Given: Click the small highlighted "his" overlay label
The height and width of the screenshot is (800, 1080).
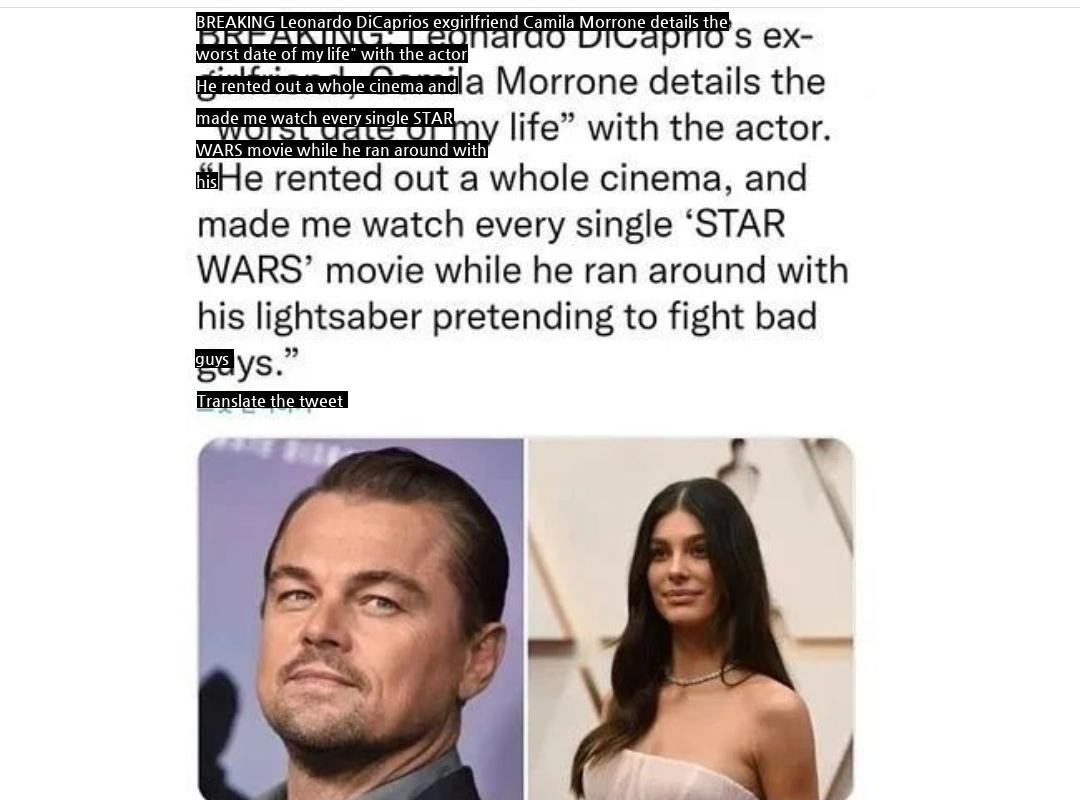Looking at the screenshot, I should [x=207, y=181].
